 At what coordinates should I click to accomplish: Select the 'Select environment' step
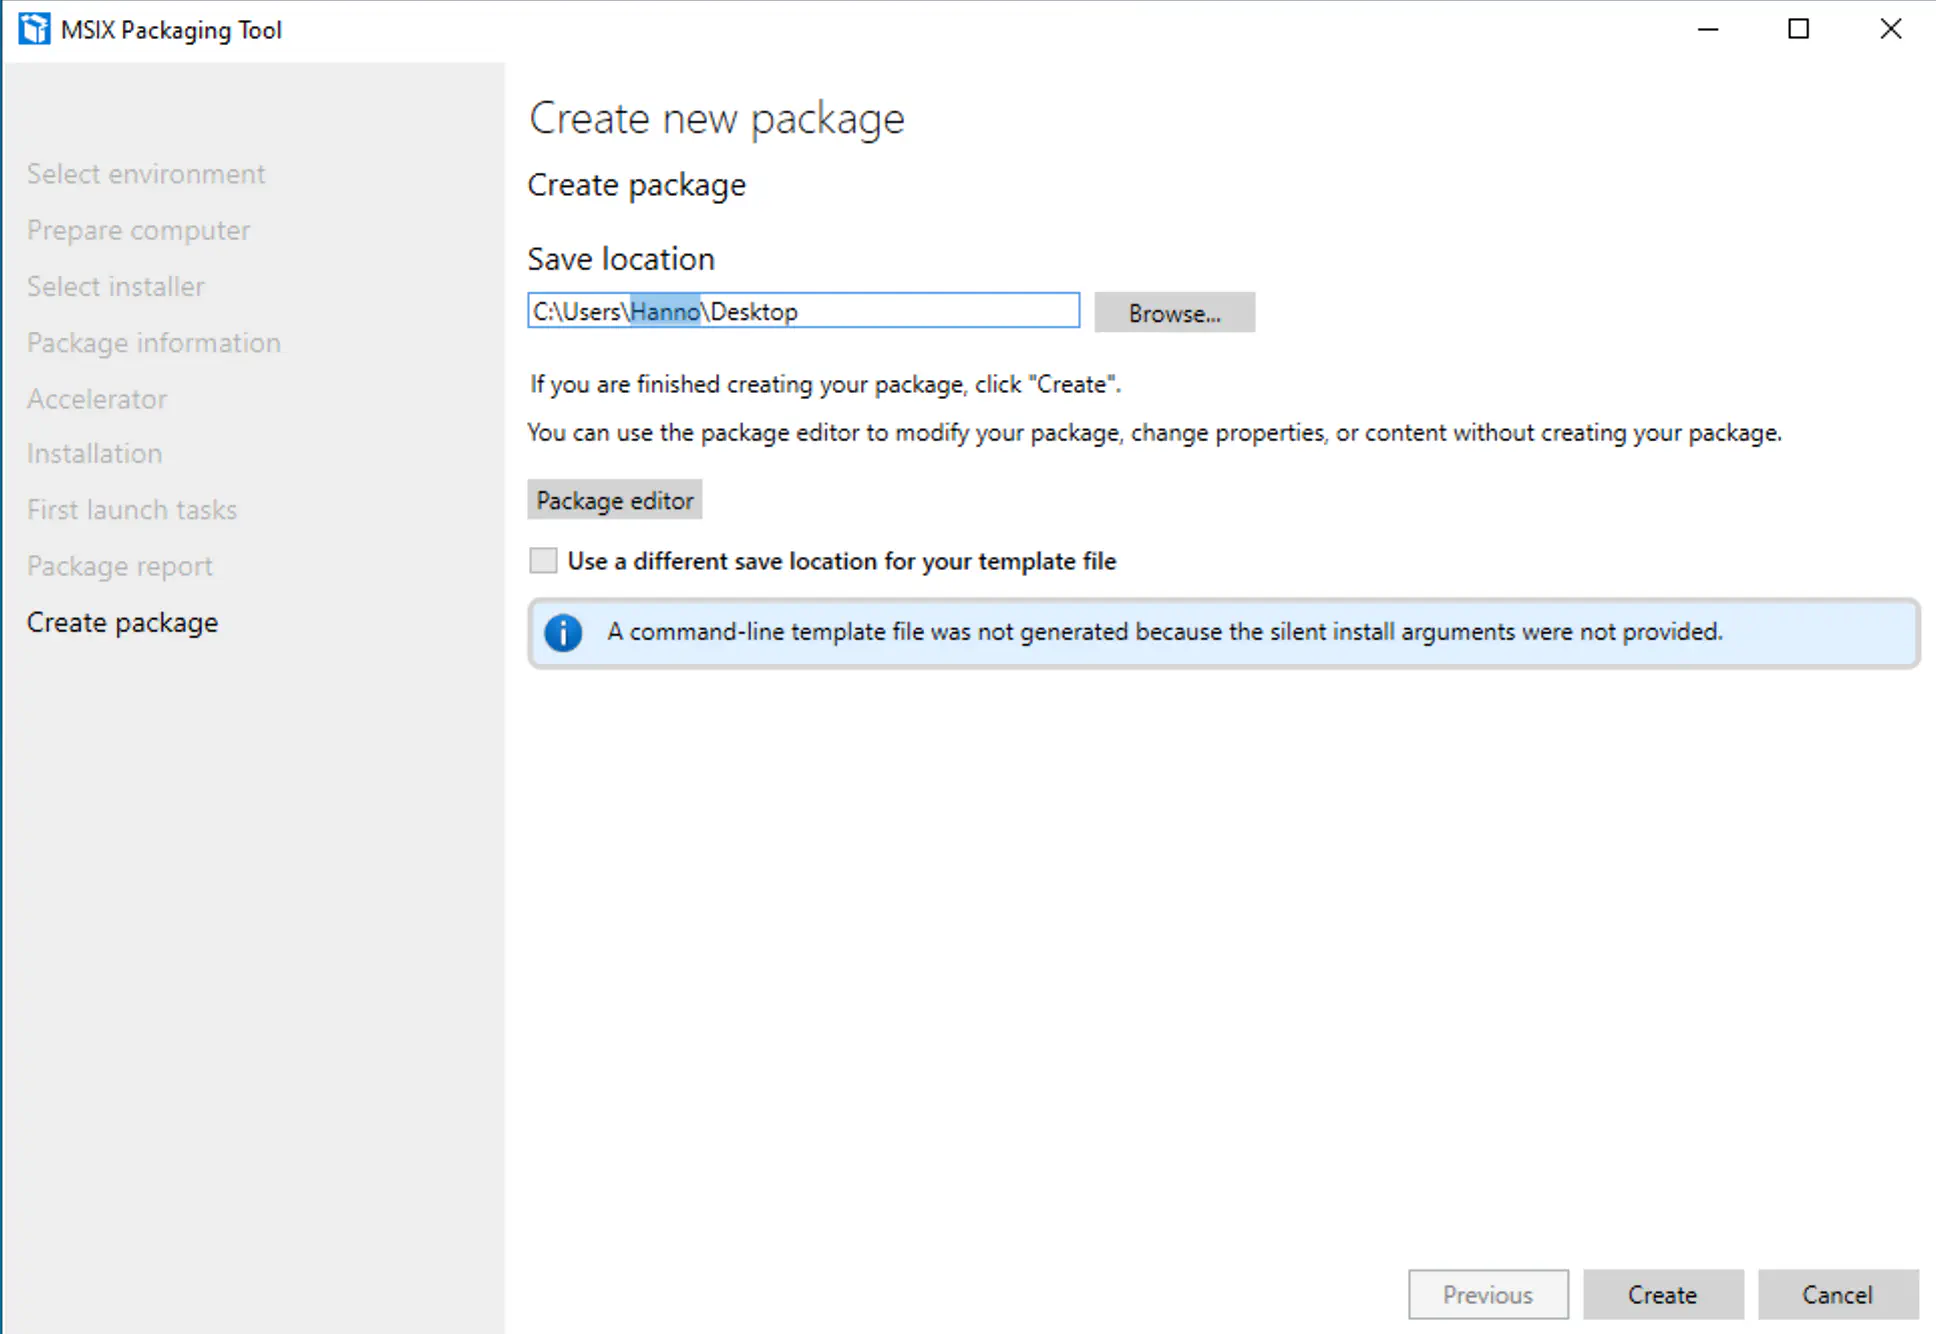[146, 173]
